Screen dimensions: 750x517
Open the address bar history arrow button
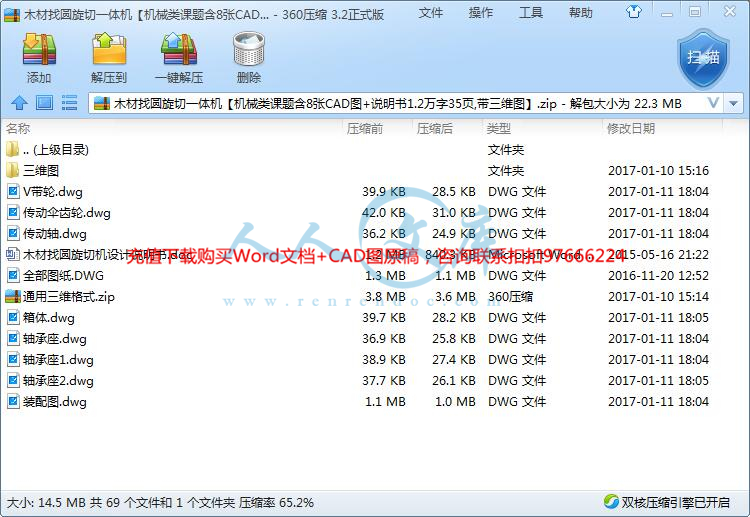pos(734,103)
